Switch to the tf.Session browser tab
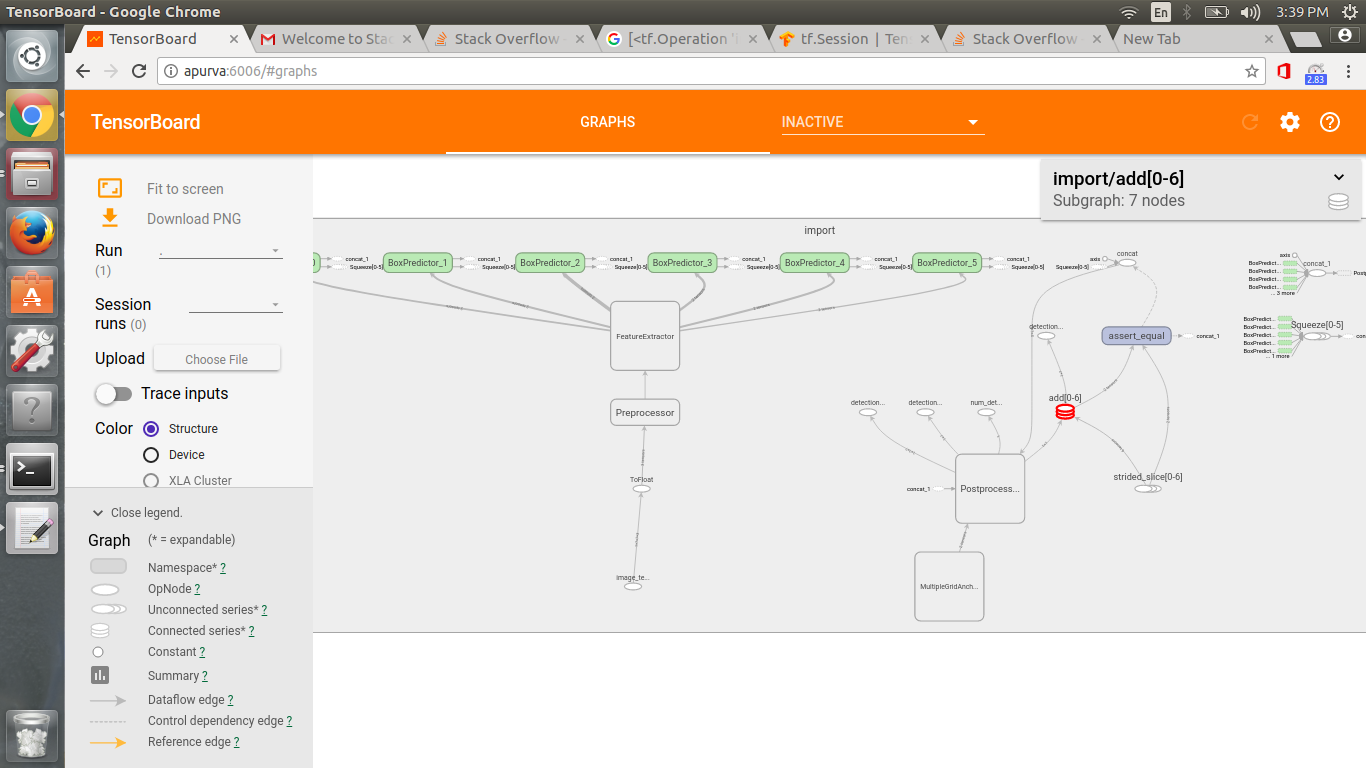The width and height of the screenshot is (1366, 768). pos(853,39)
